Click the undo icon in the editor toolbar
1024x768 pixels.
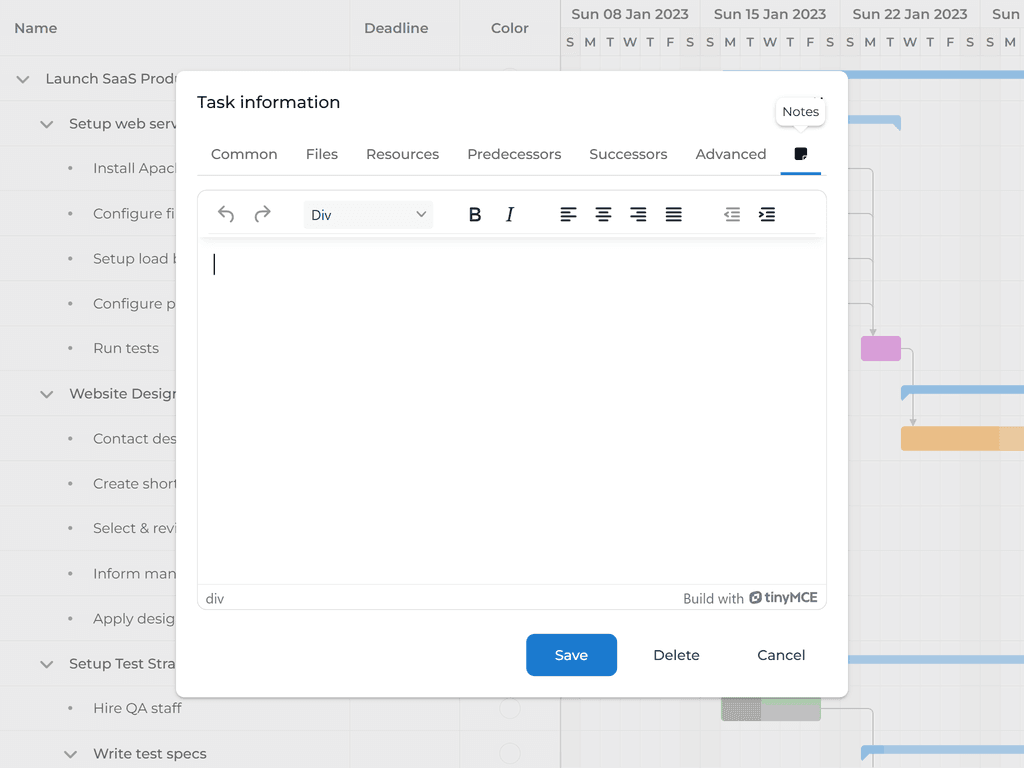[225, 214]
